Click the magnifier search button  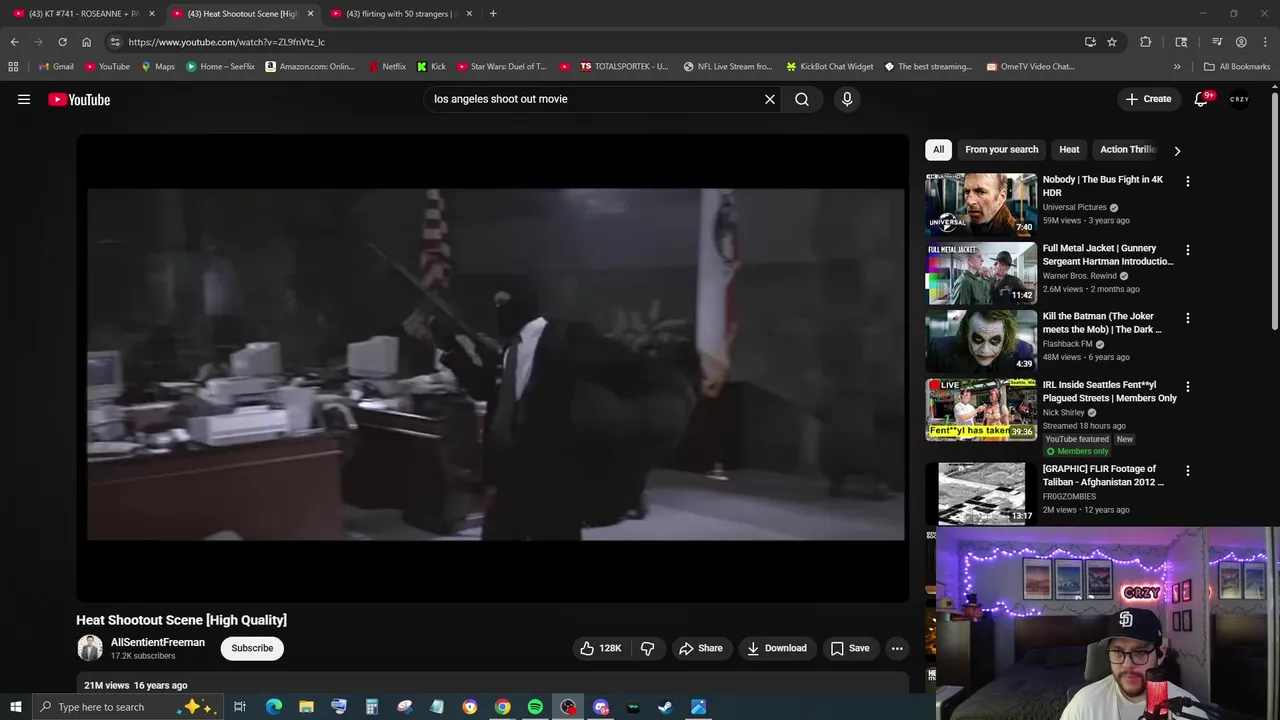(x=802, y=99)
